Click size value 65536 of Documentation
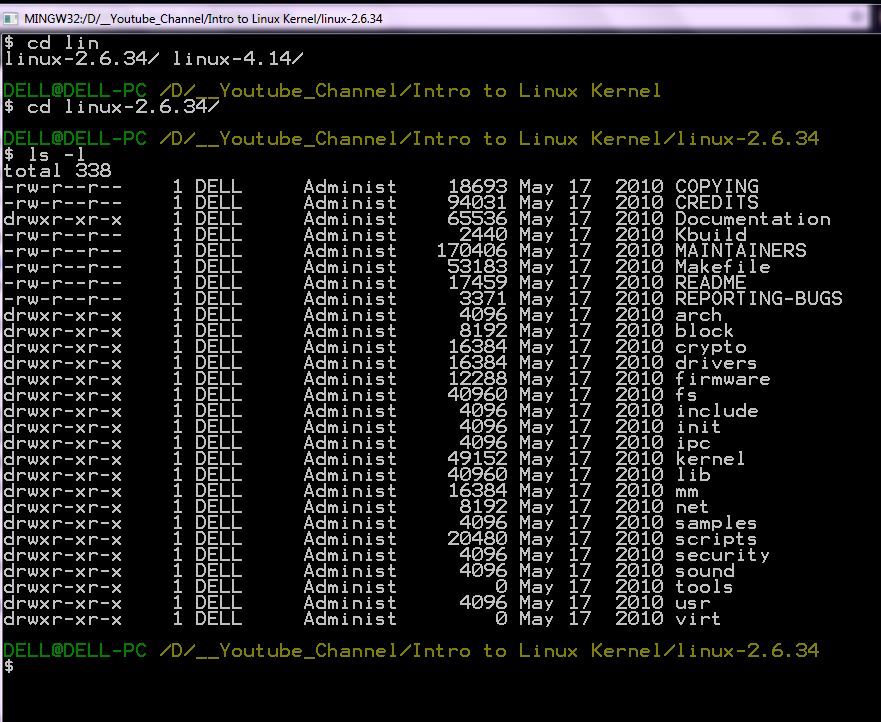The height and width of the screenshot is (722, 881). tap(478, 219)
